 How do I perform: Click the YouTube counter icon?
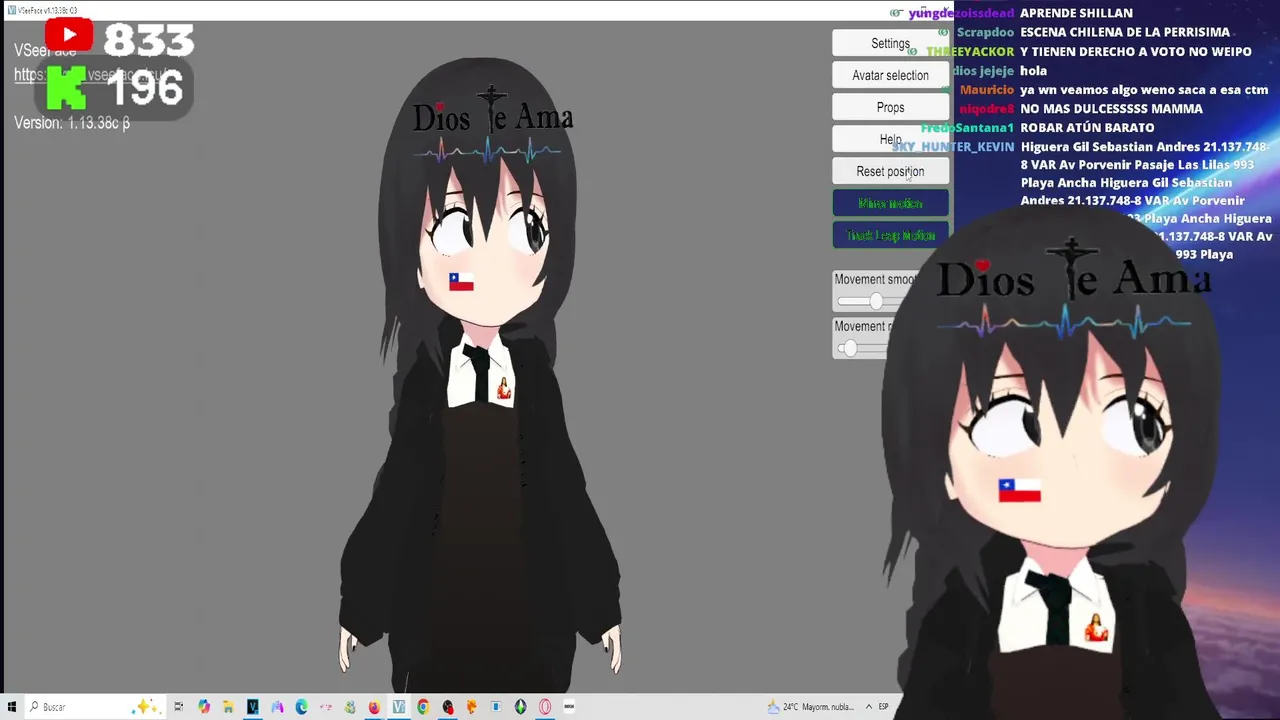point(68,36)
